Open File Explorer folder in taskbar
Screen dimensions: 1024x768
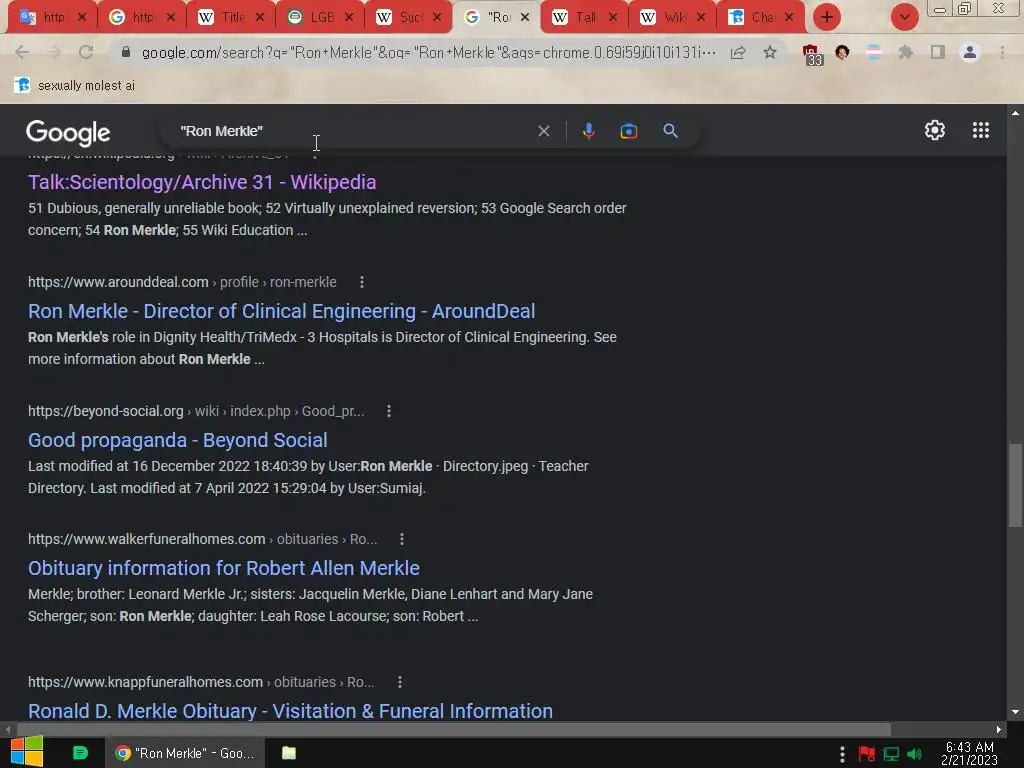point(289,753)
